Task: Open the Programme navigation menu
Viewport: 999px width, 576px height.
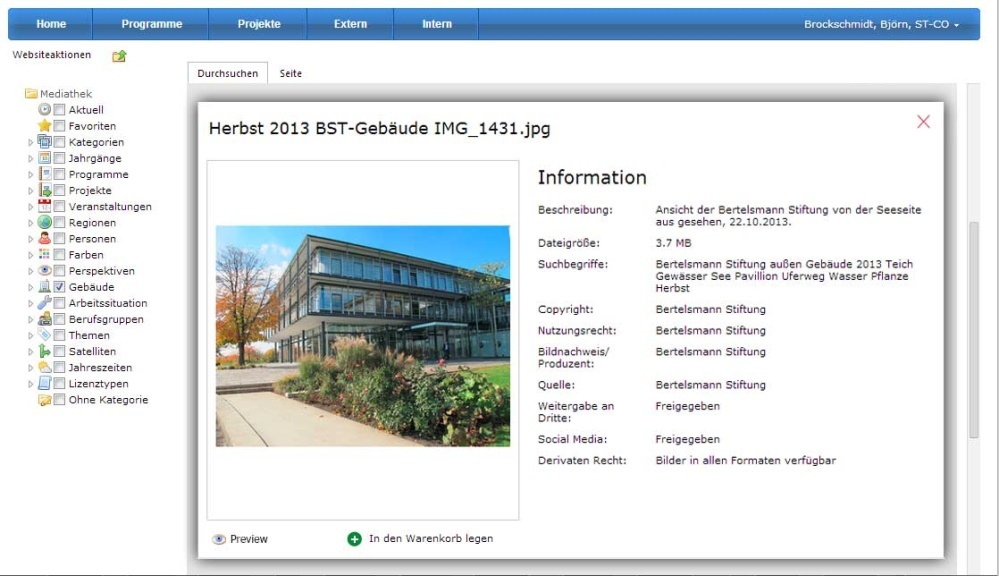Action: [x=152, y=24]
